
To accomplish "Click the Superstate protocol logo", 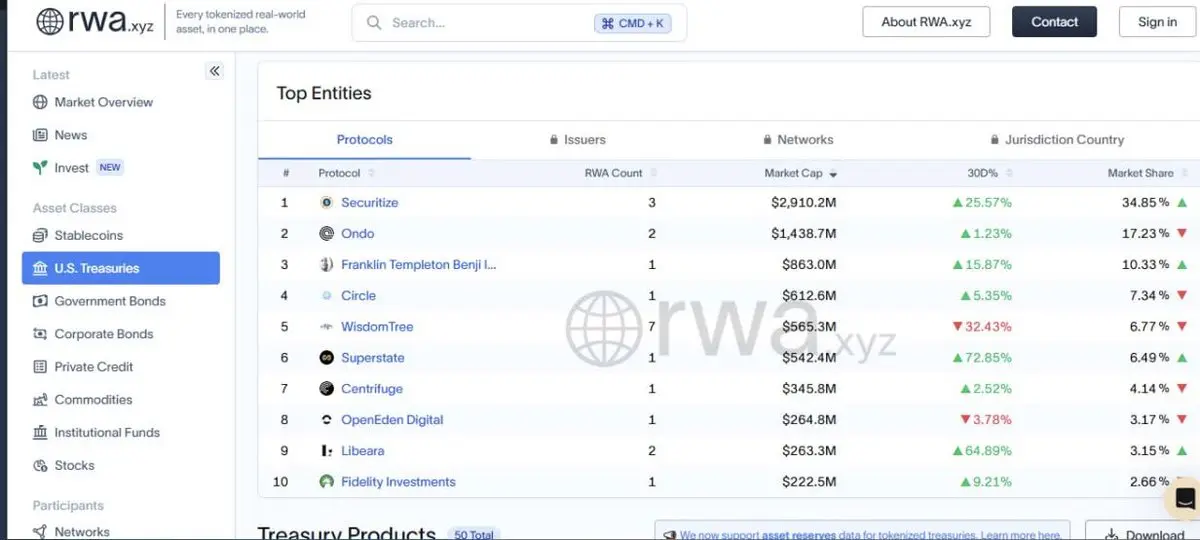I will (326, 358).
